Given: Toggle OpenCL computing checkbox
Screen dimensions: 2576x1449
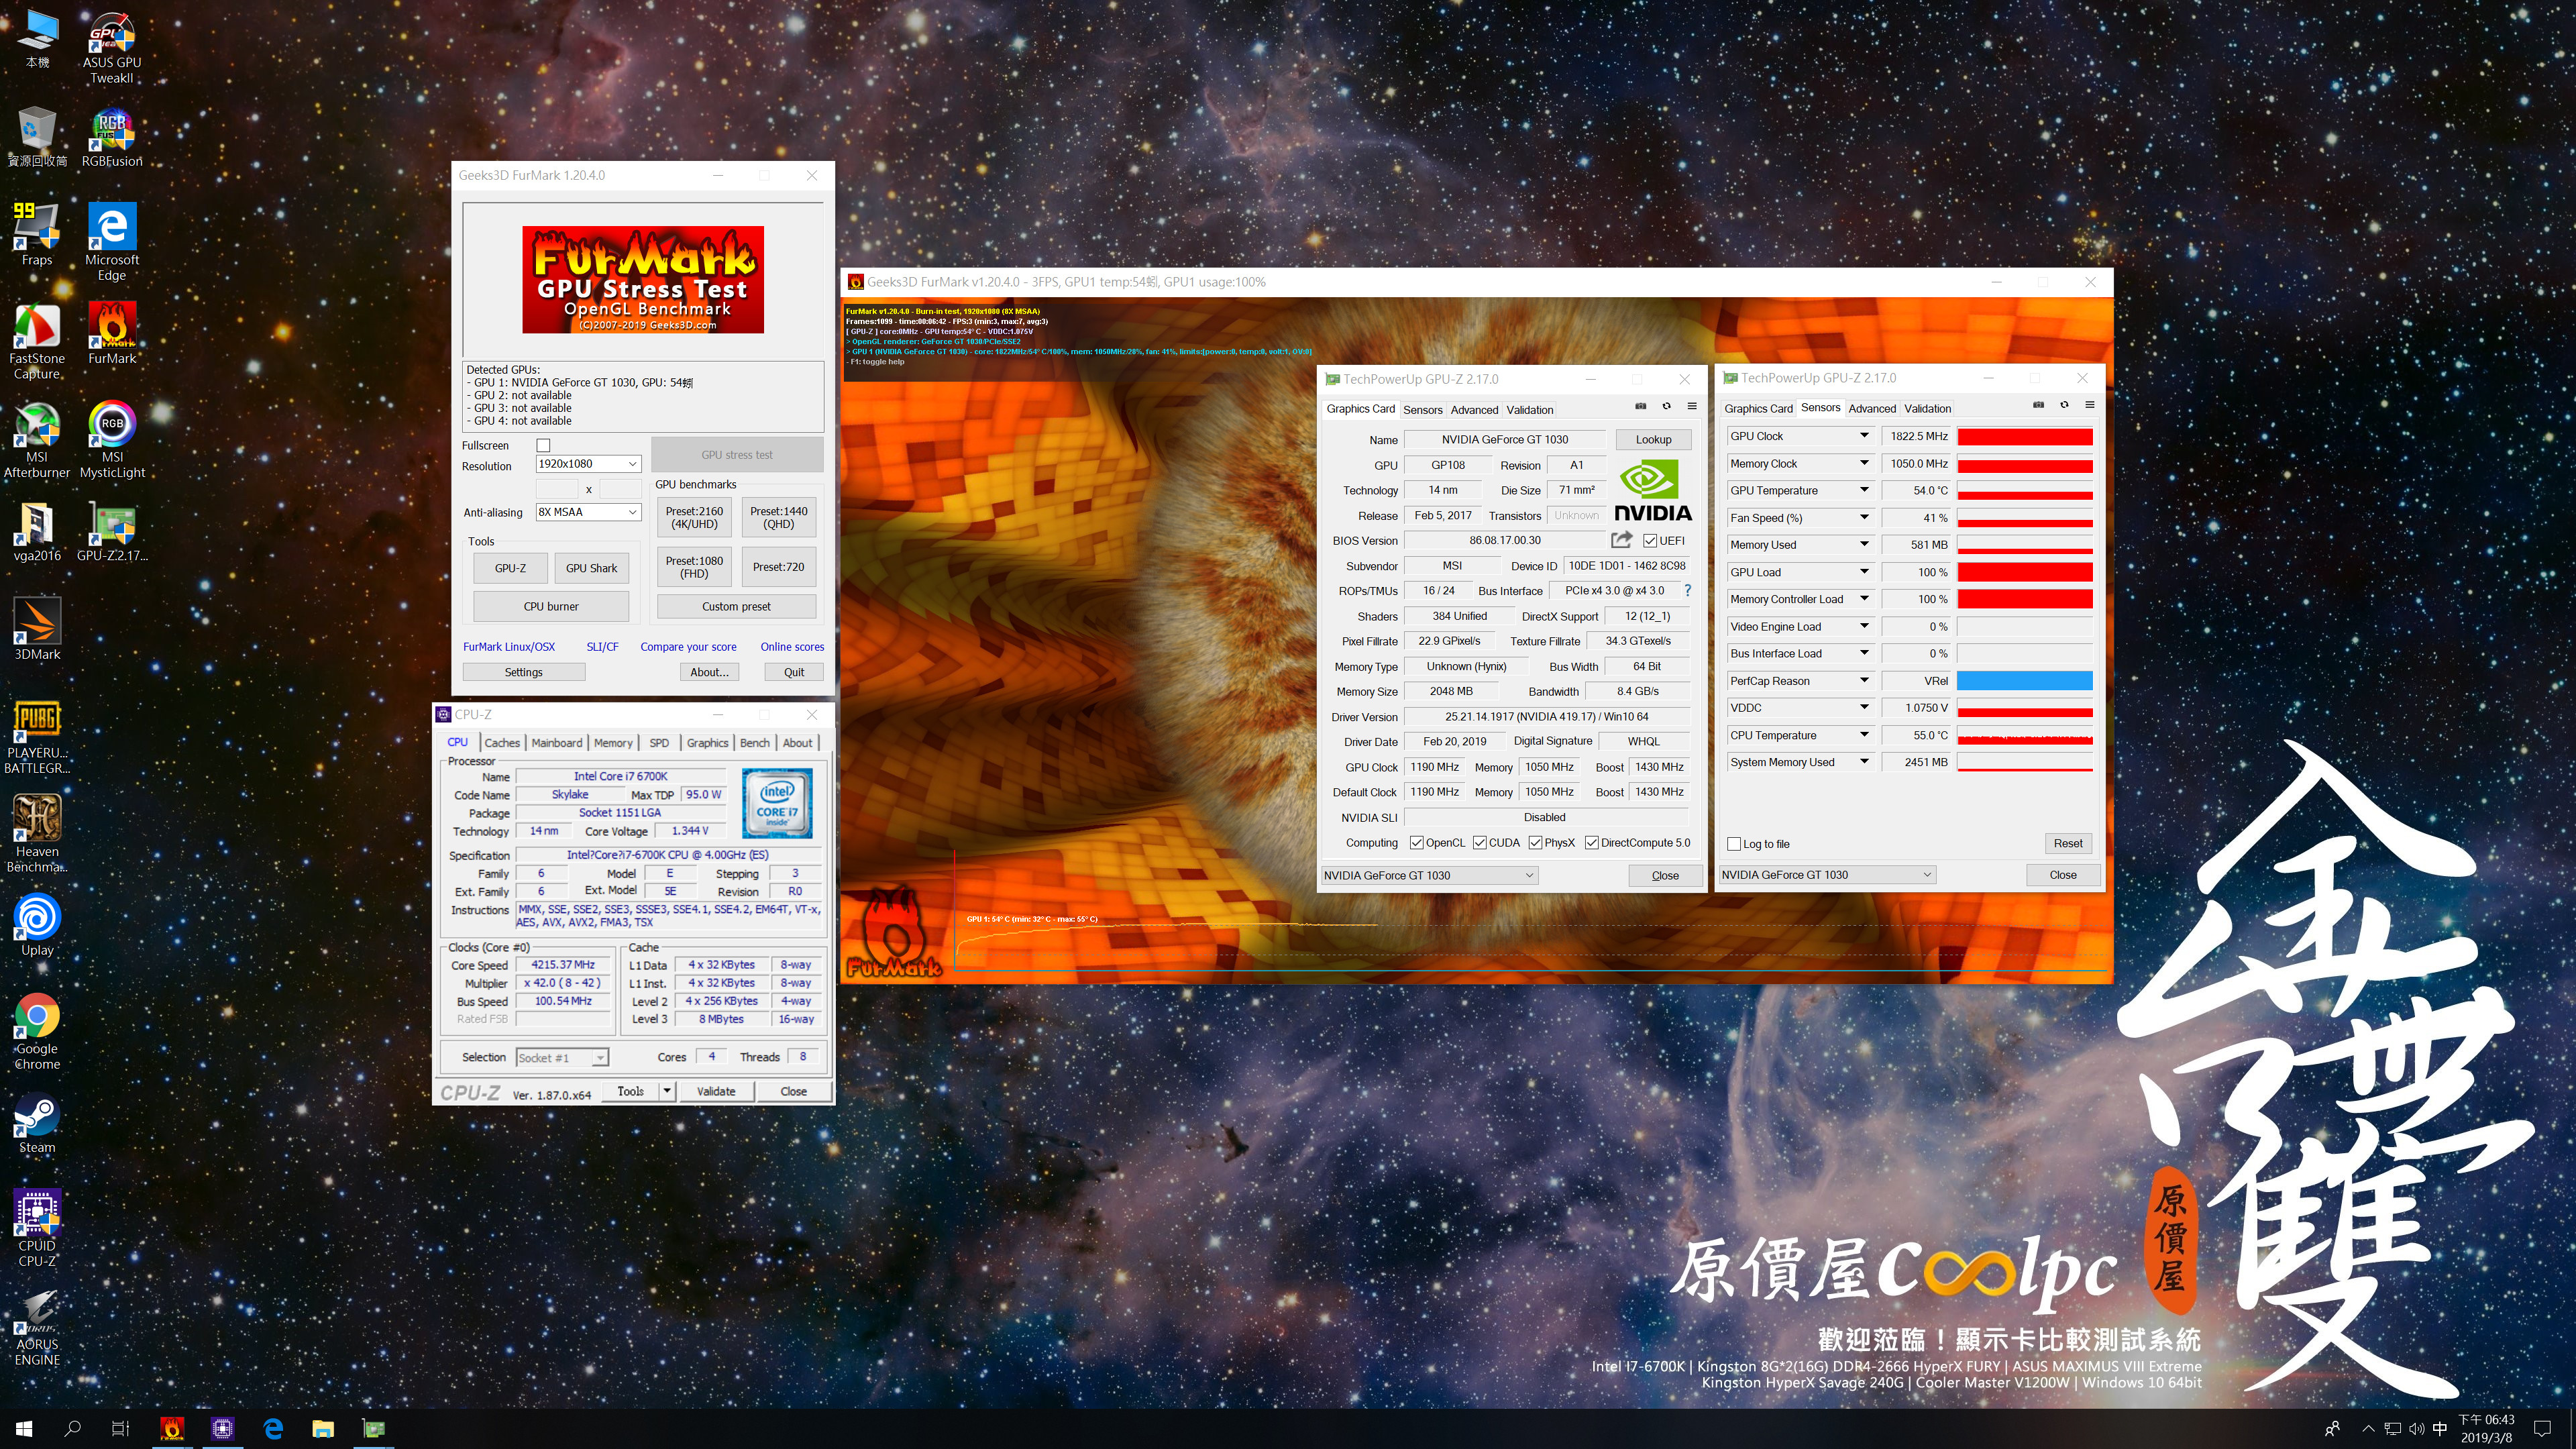Looking at the screenshot, I should [x=1416, y=843].
